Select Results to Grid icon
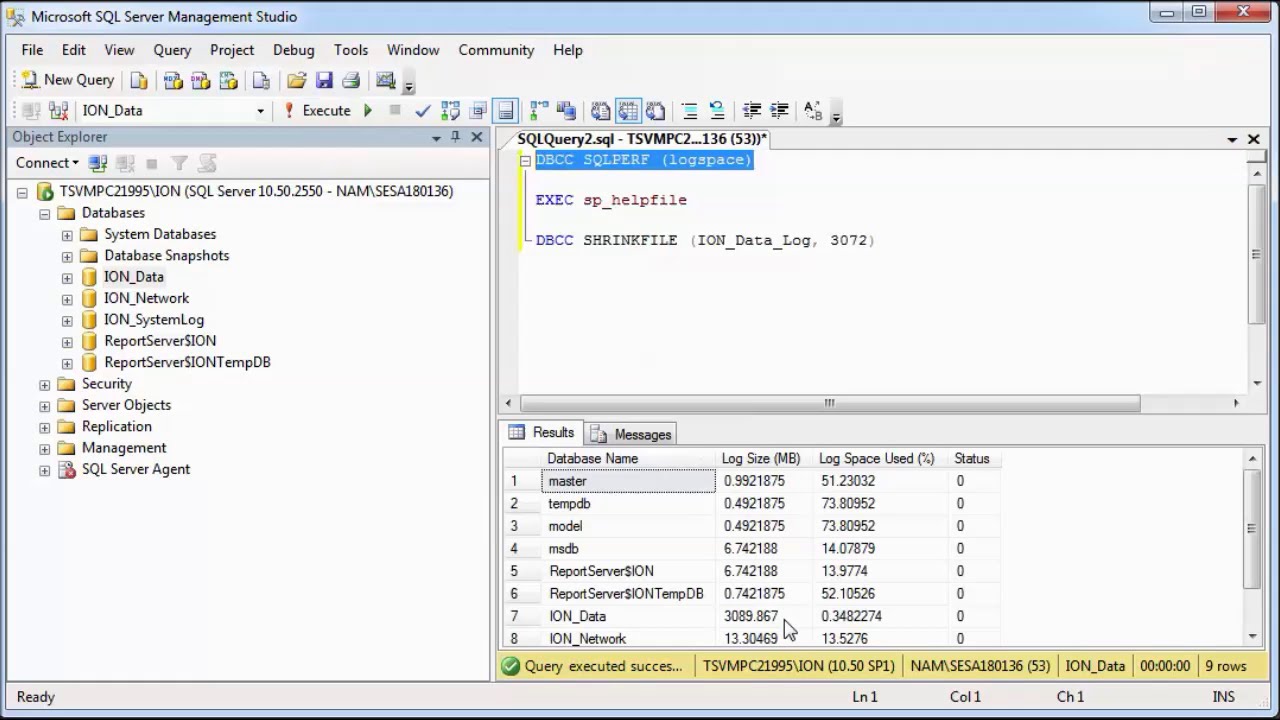The width and height of the screenshot is (1280, 720). pyautogui.click(x=628, y=111)
